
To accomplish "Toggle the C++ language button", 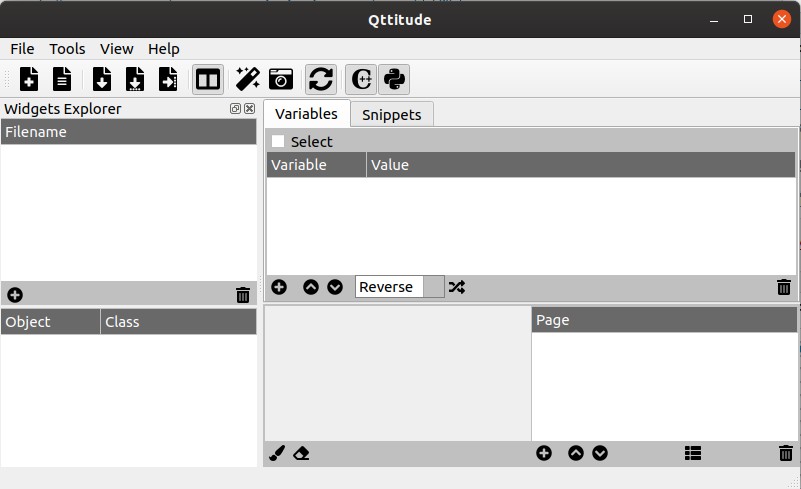I will click(x=361, y=79).
